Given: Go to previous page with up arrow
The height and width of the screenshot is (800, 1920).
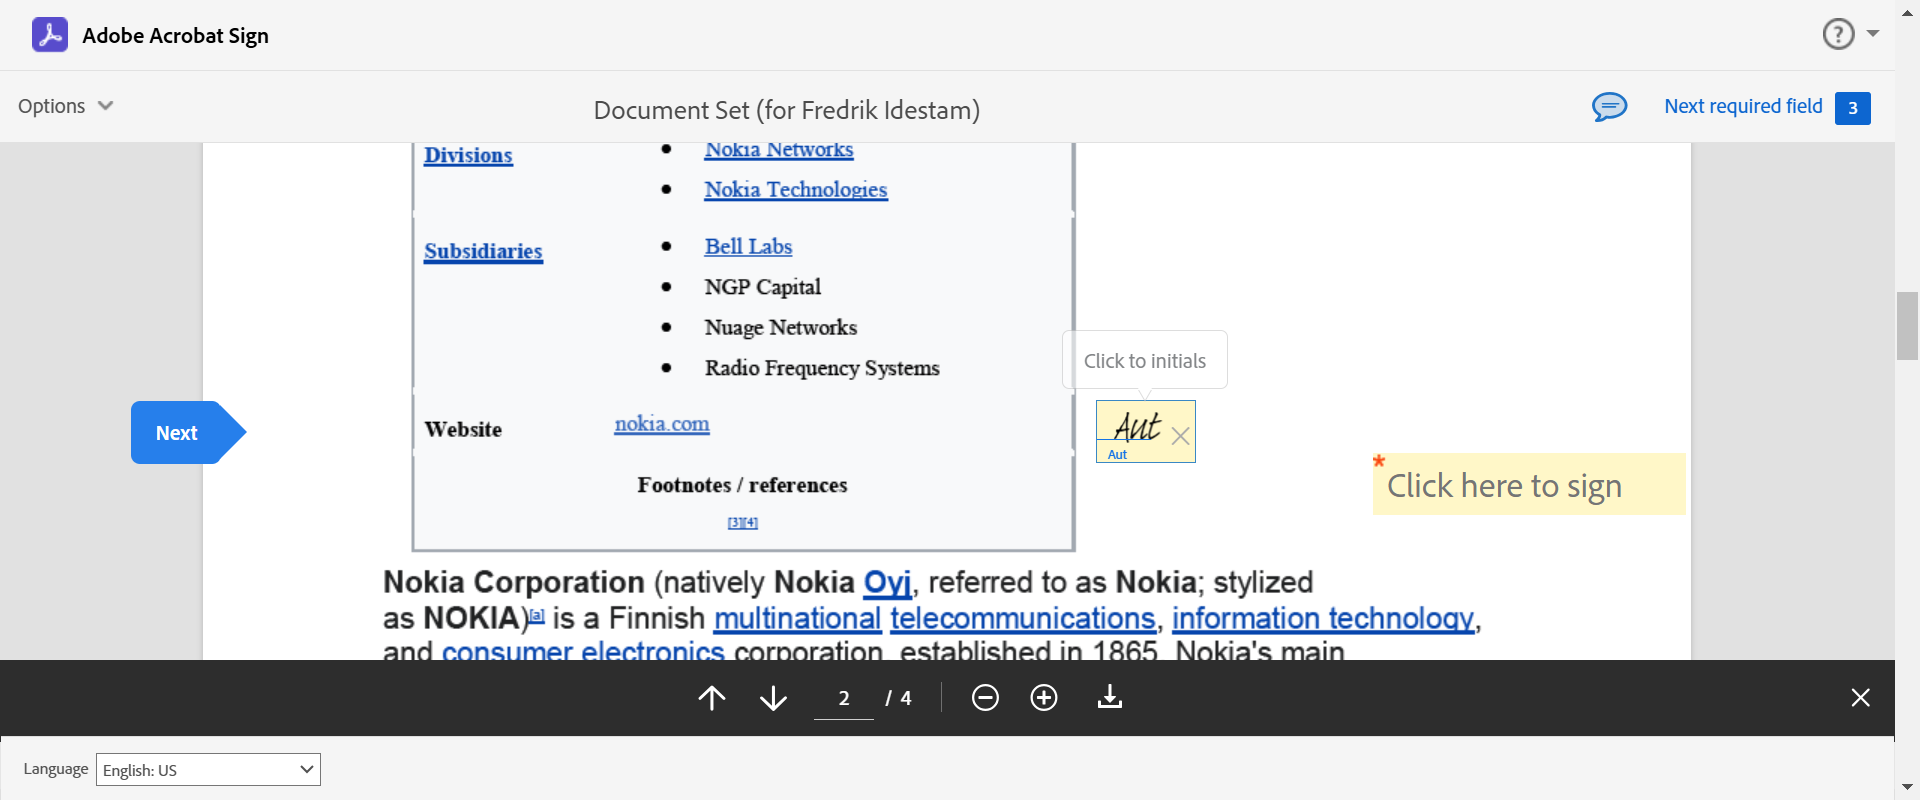Looking at the screenshot, I should 712,698.
